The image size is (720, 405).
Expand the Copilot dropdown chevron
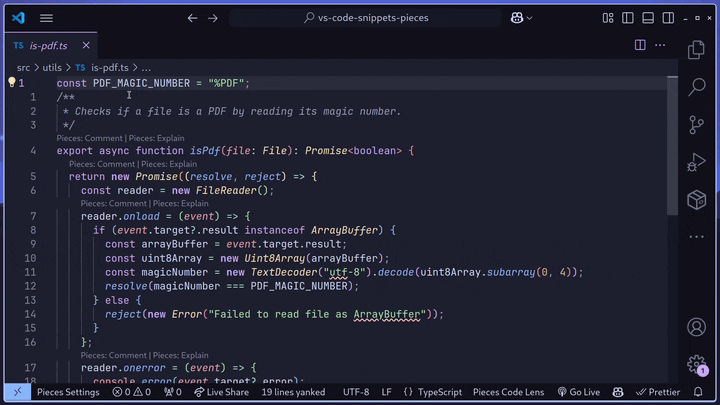tap(529, 18)
